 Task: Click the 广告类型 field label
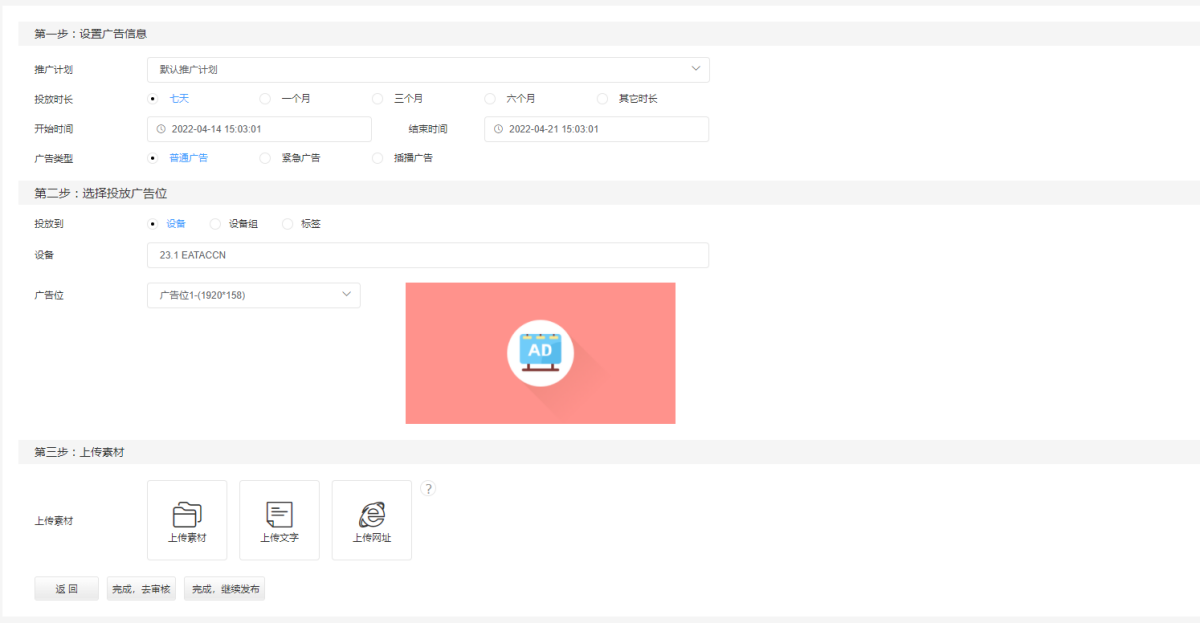pyautogui.click(x=54, y=158)
